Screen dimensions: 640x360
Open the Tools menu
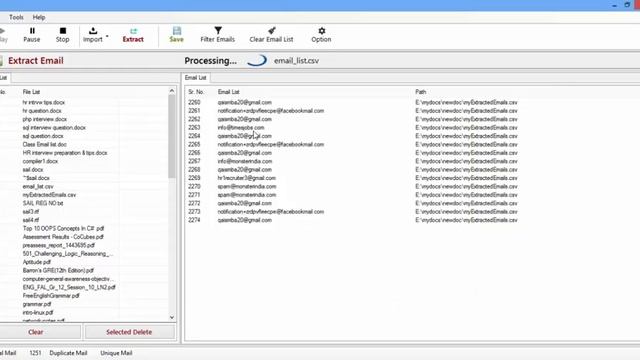[16, 17]
